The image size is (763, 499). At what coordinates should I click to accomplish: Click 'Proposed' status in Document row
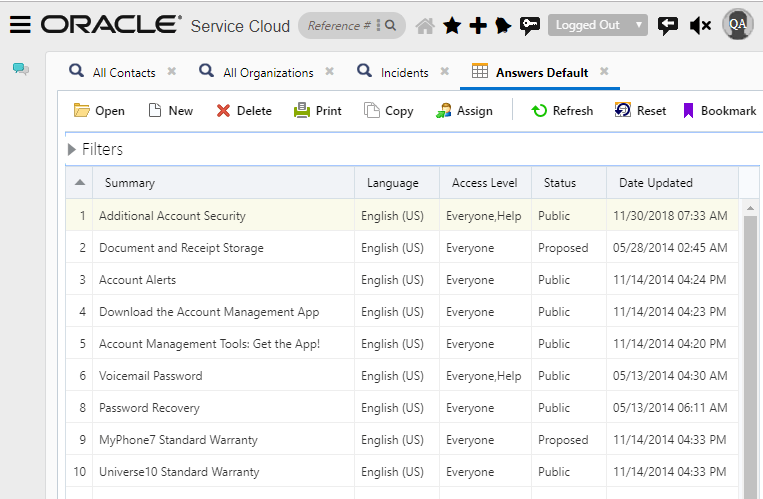click(x=563, y=248)
